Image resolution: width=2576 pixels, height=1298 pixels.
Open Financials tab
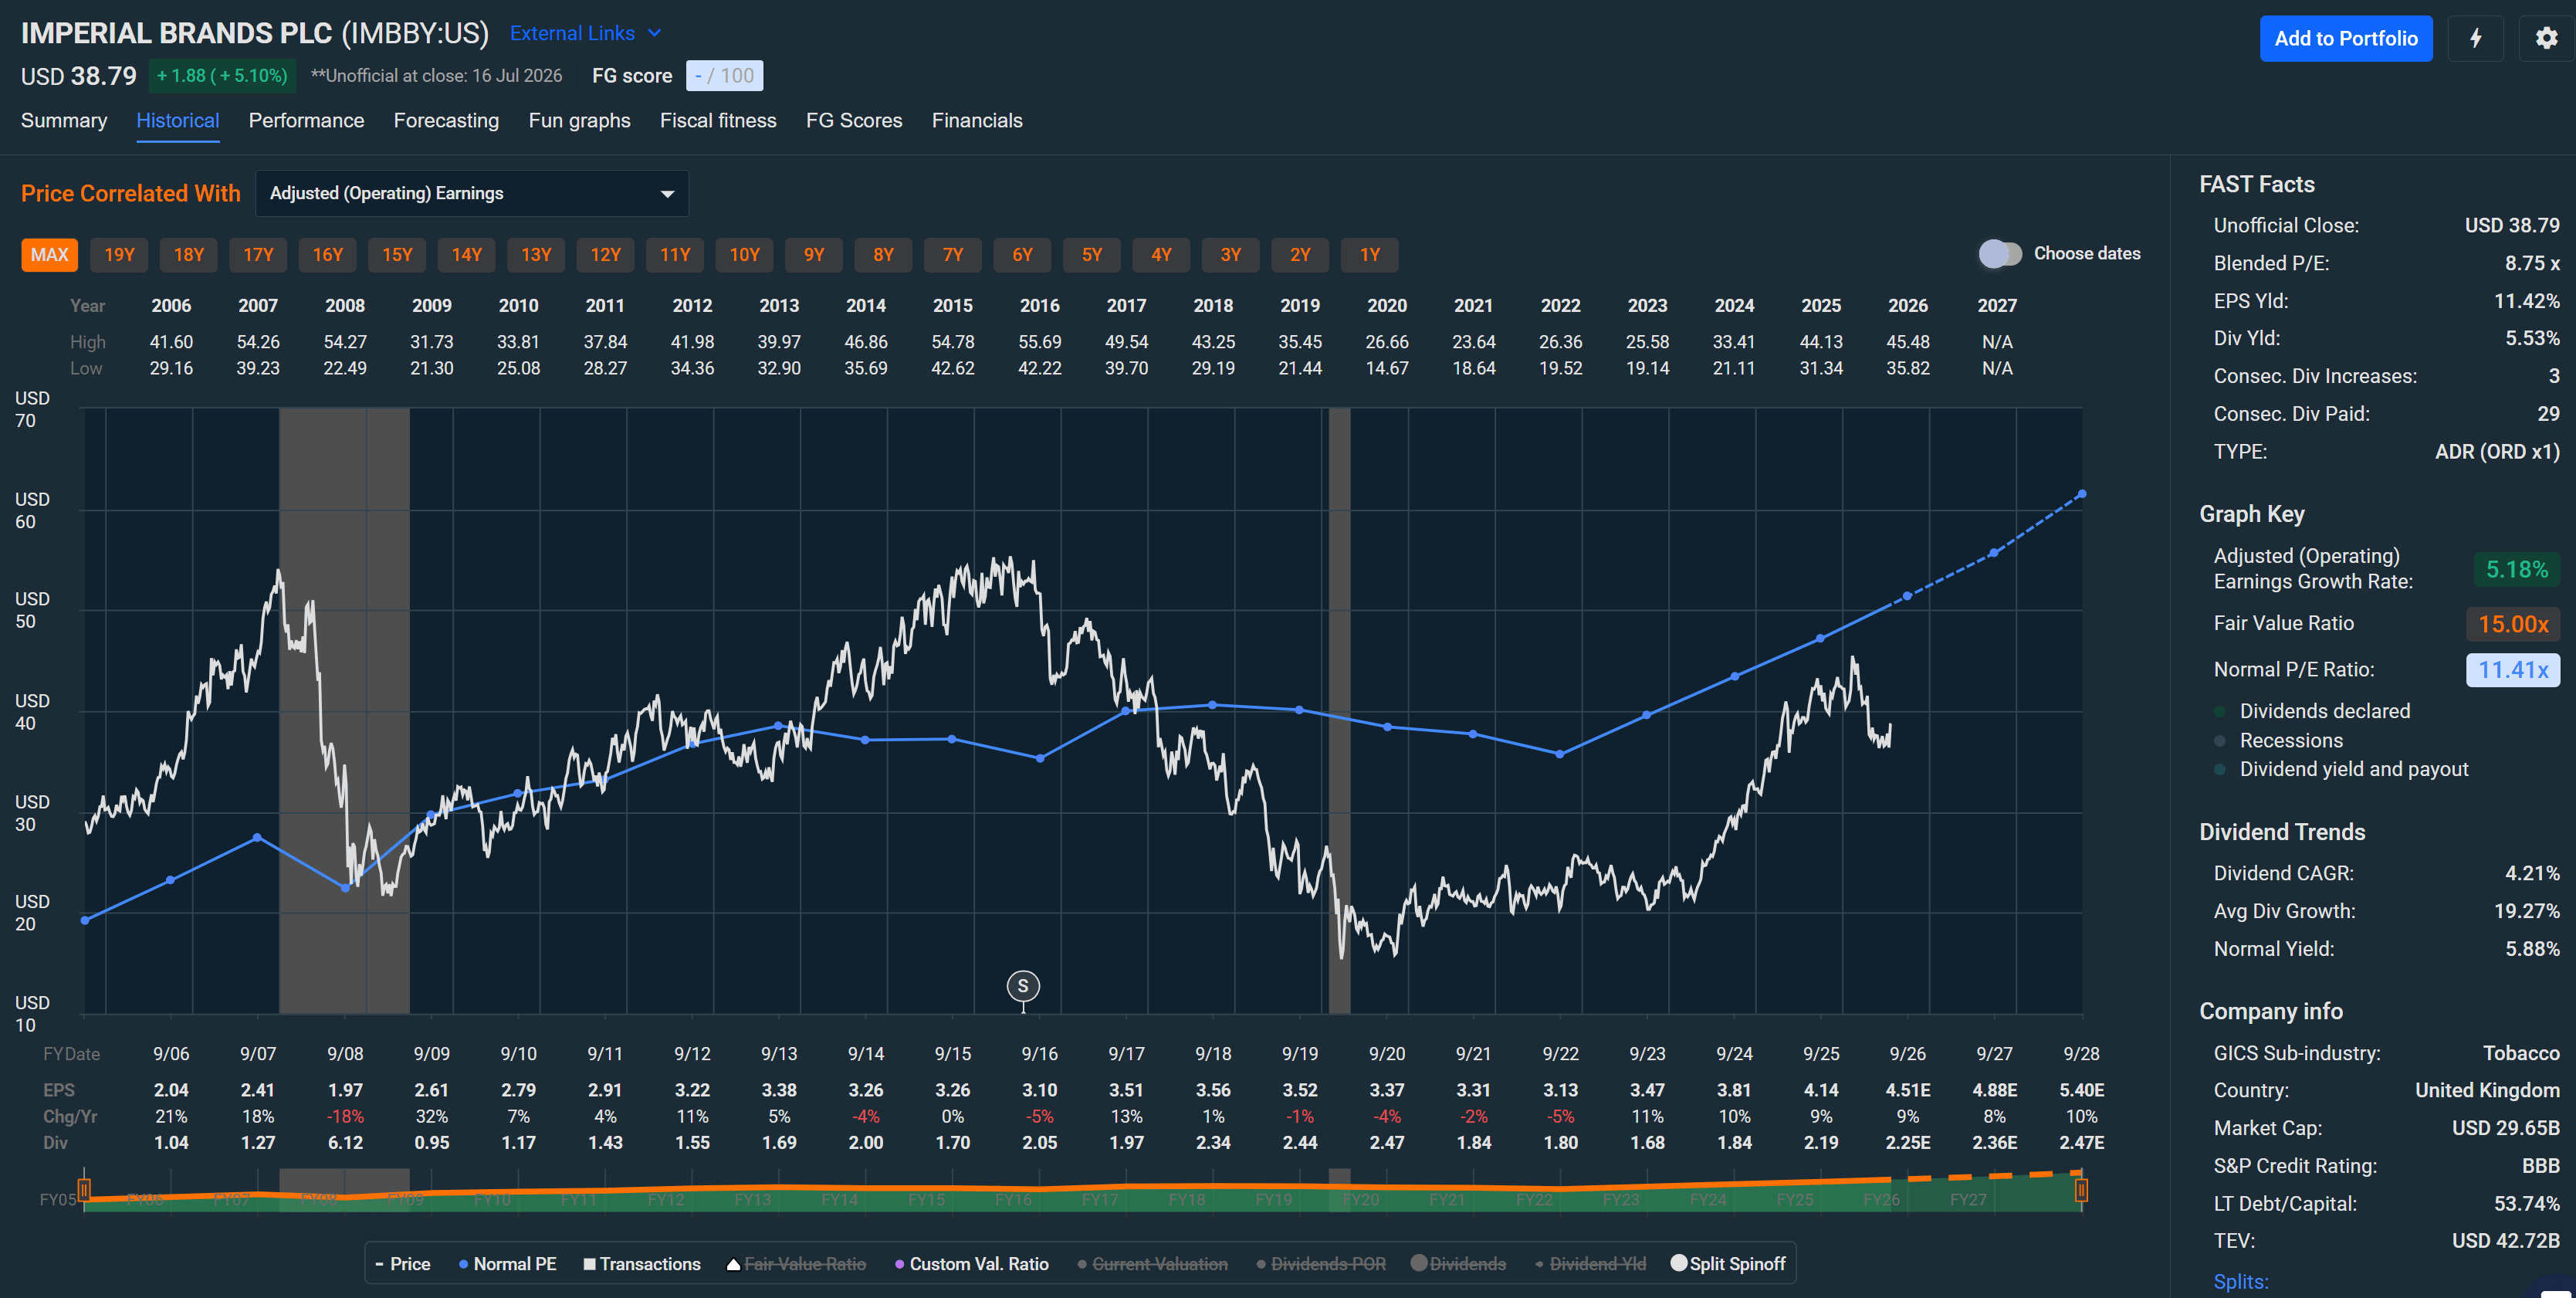(977, 120)
